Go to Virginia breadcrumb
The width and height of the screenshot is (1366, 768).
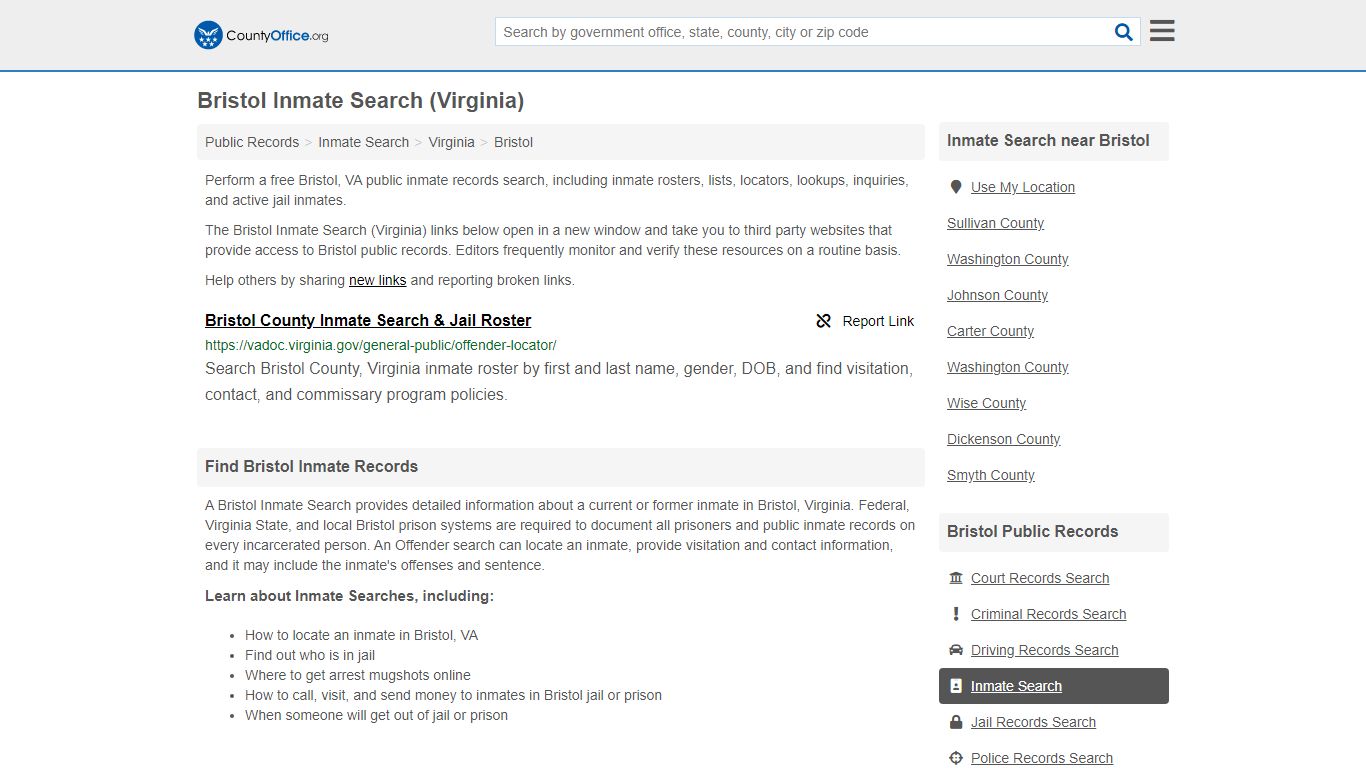(451, 142)
